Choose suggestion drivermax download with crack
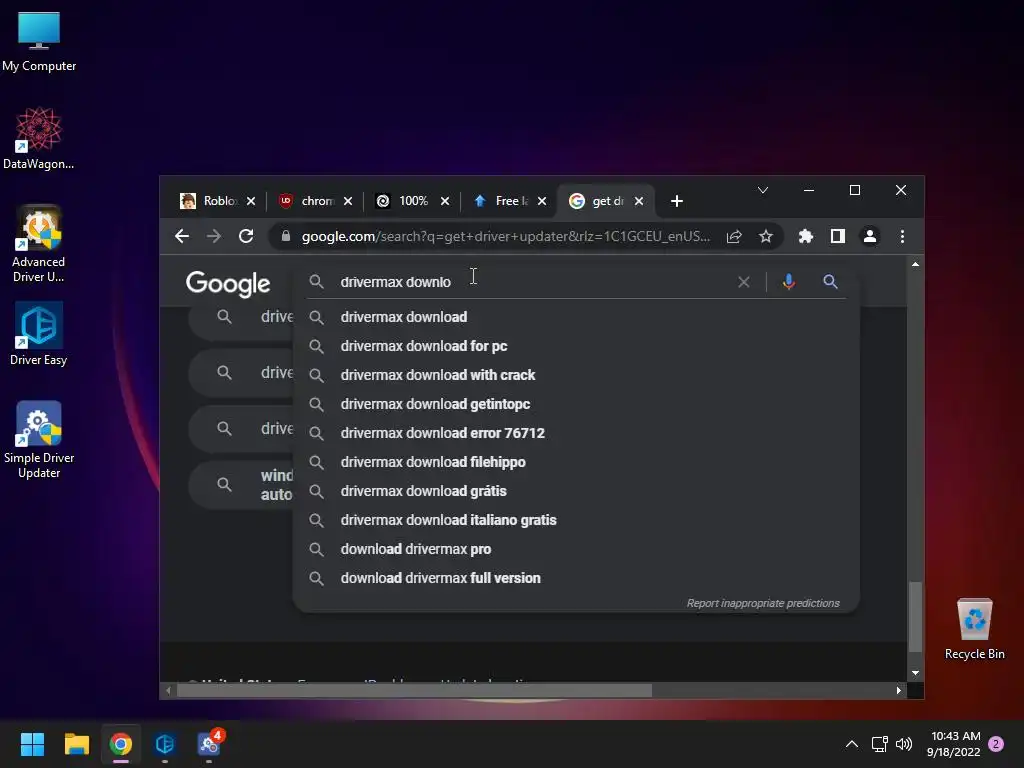 pos(576,375)
